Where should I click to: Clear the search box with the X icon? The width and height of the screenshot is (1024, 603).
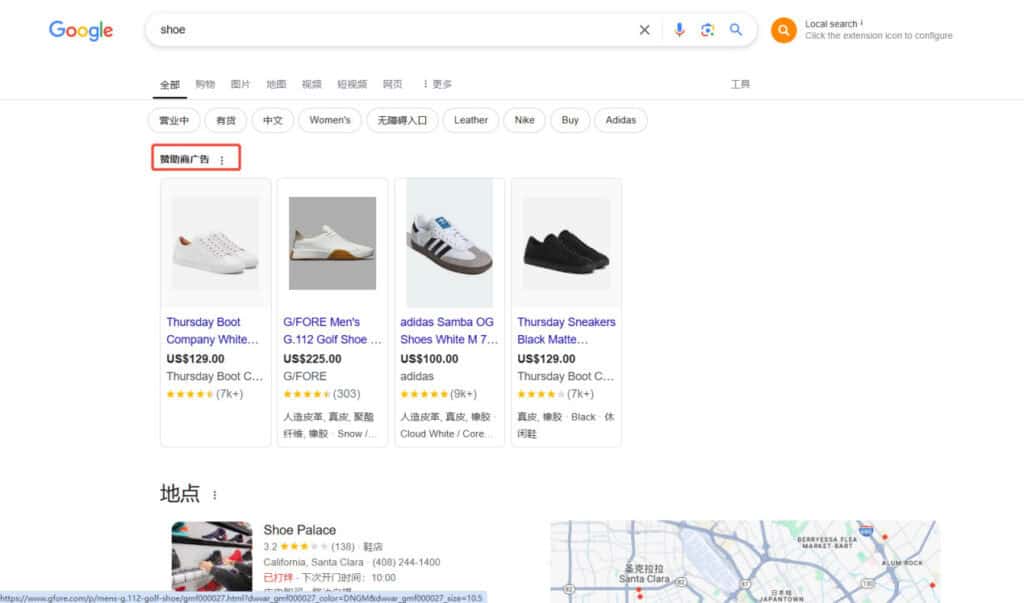(x=645, y=30)
